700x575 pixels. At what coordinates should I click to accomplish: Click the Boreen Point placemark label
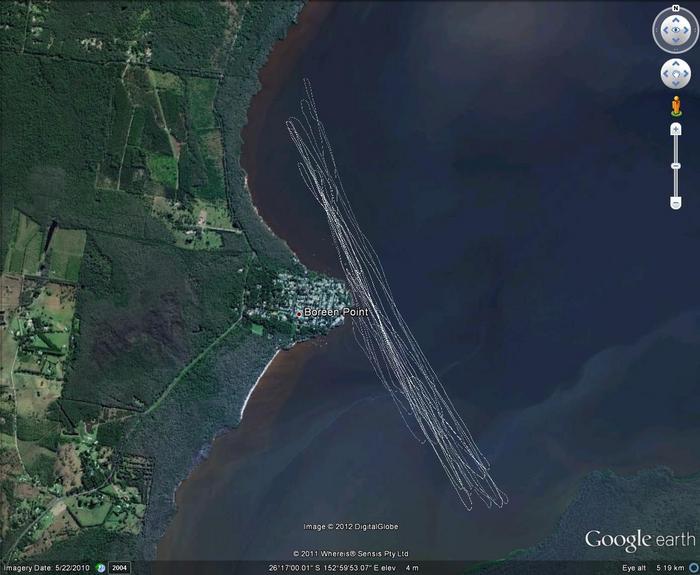pos(335,312)
